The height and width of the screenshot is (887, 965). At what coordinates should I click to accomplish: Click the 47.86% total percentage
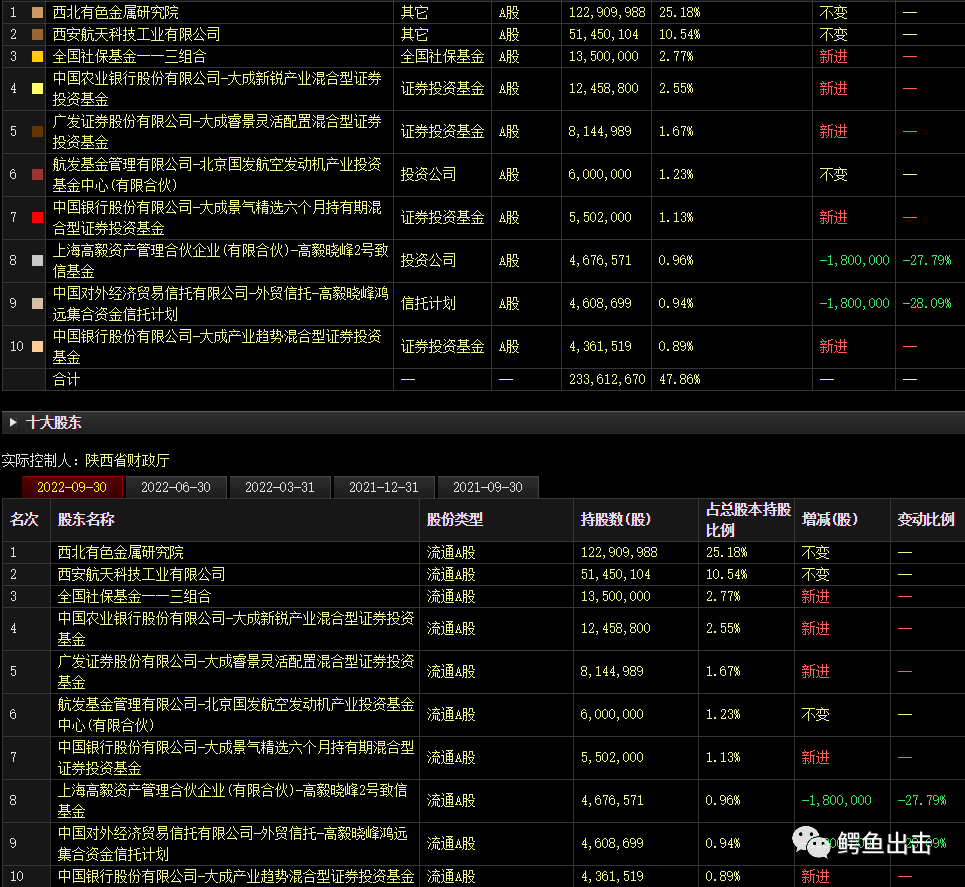click(679, 379)
